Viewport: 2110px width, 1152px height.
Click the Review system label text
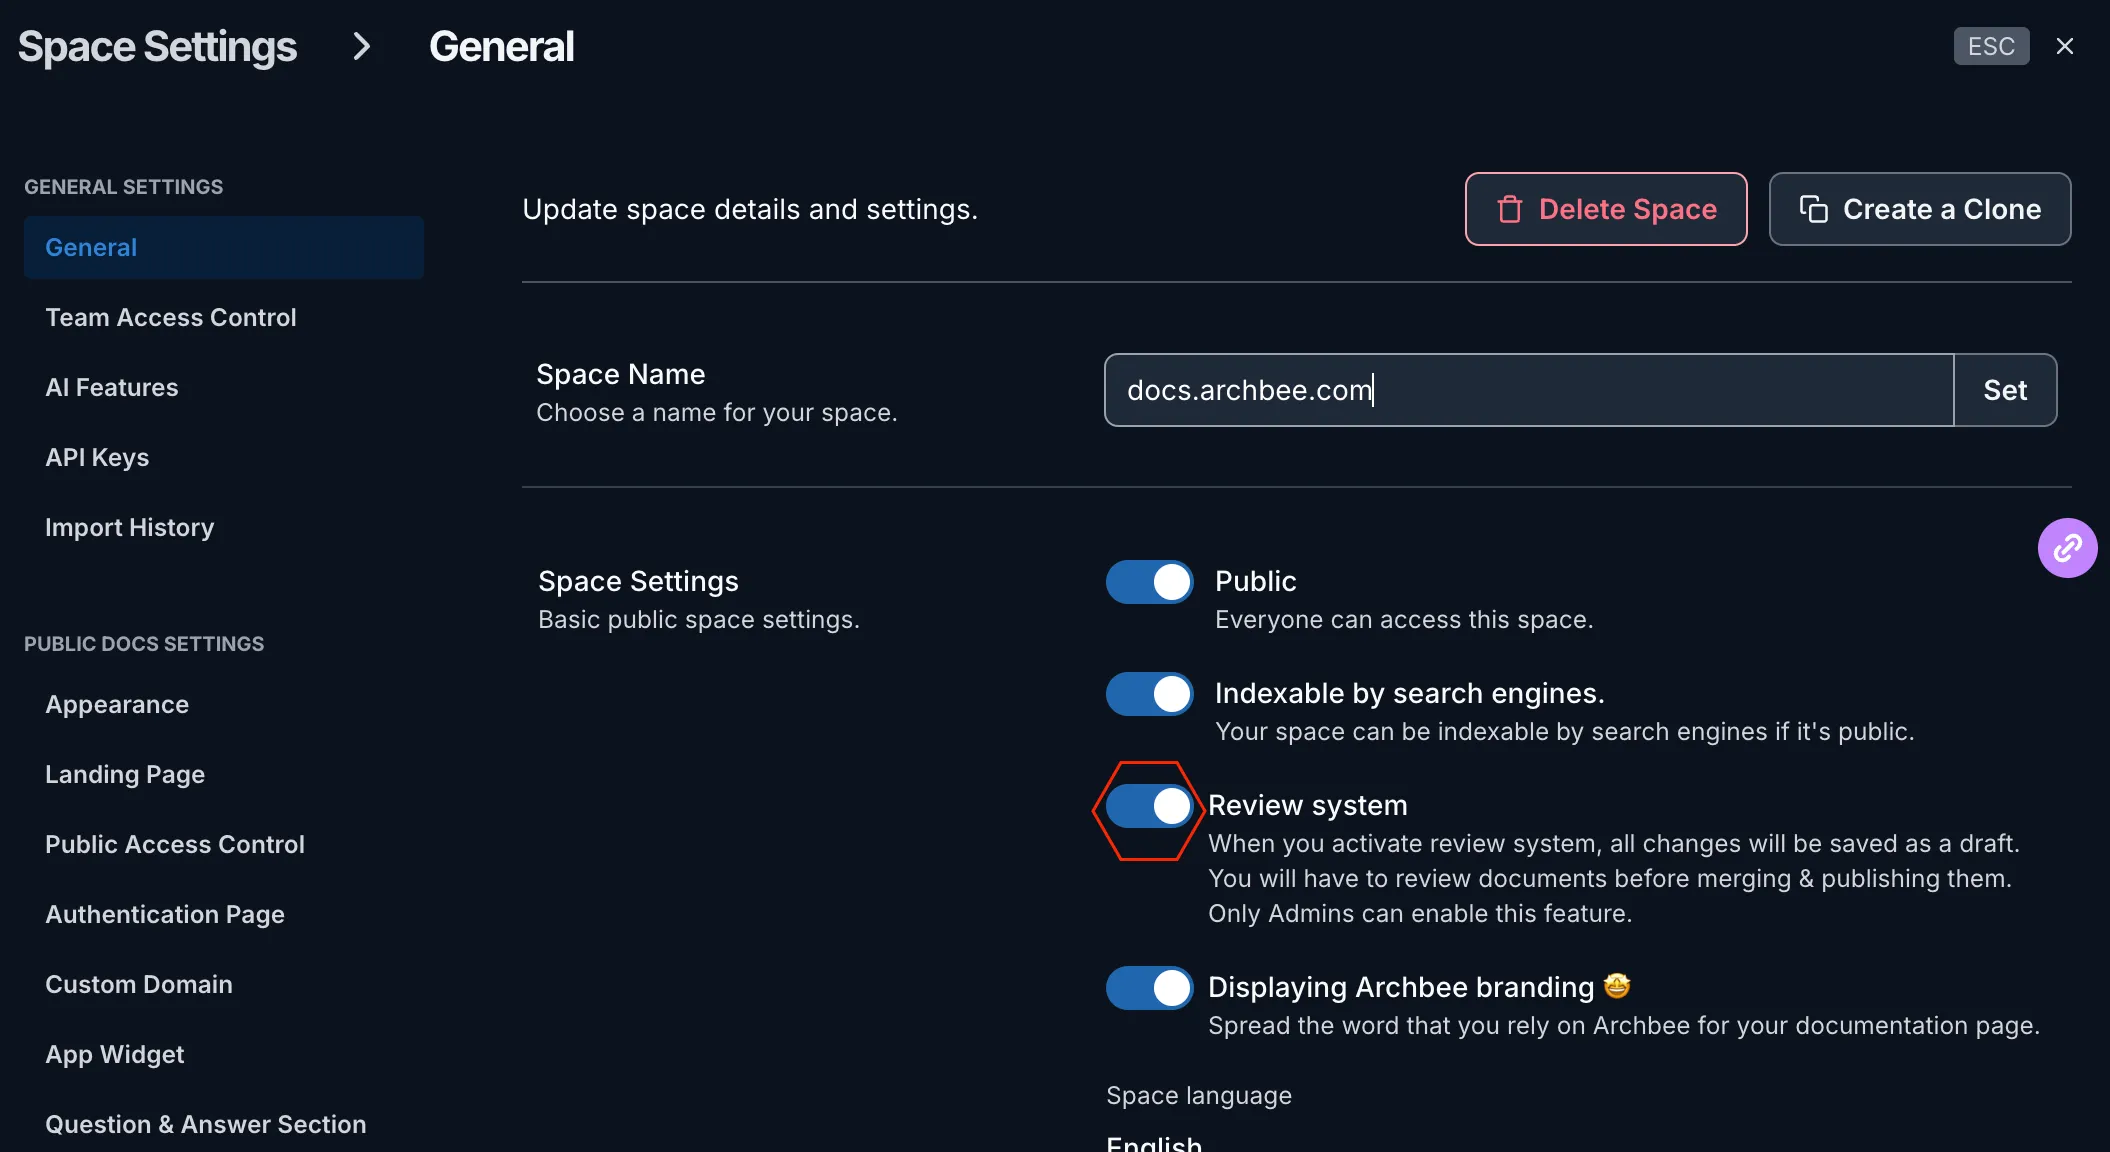click(1307, 805)
